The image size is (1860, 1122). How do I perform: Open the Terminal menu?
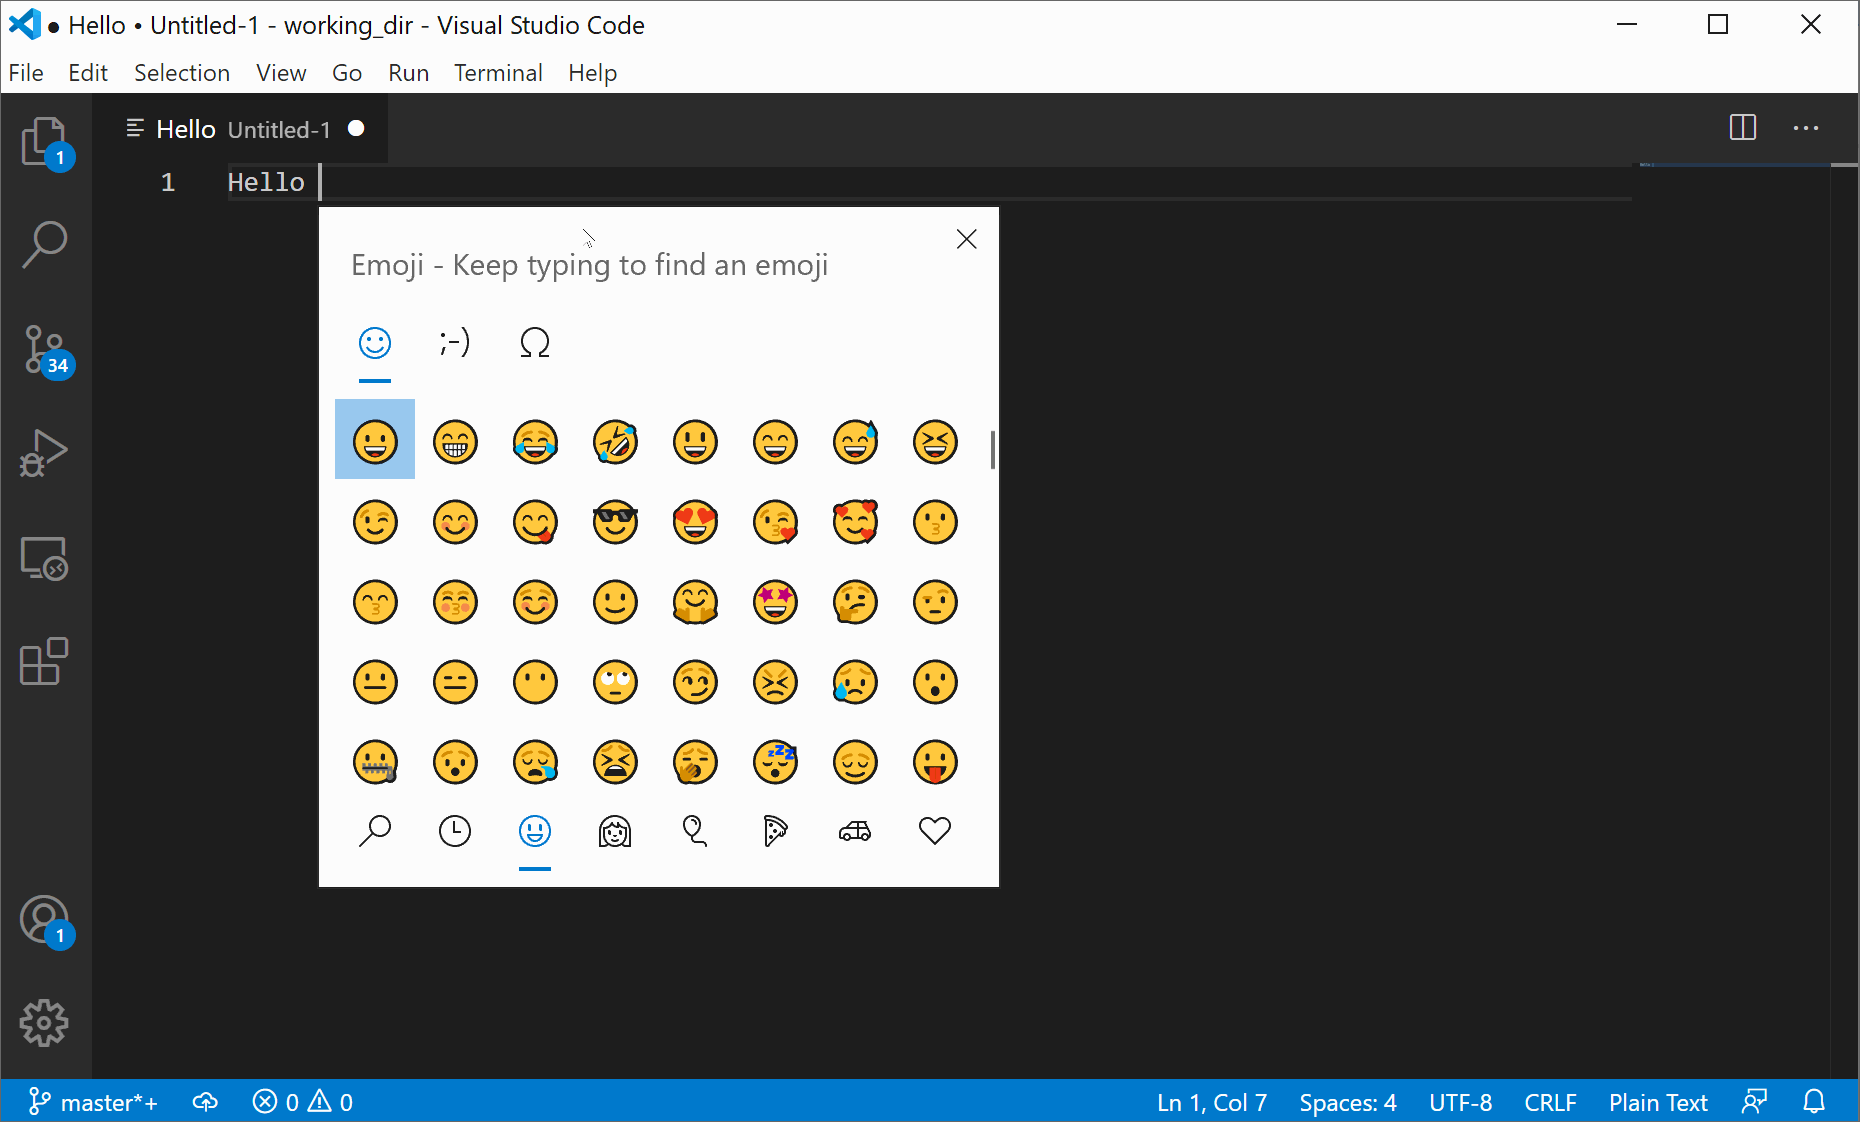(x=498, y=72)
